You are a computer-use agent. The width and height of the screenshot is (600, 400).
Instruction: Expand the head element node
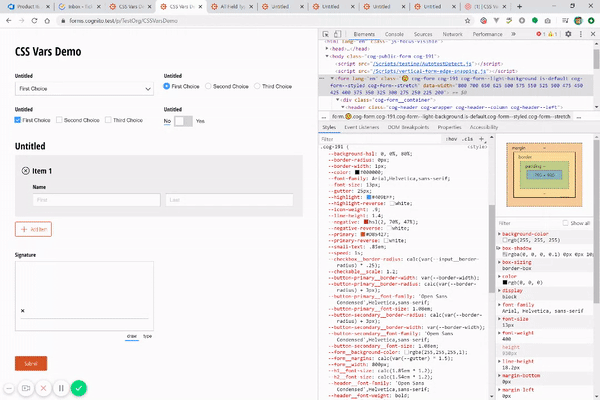(327, 49)
